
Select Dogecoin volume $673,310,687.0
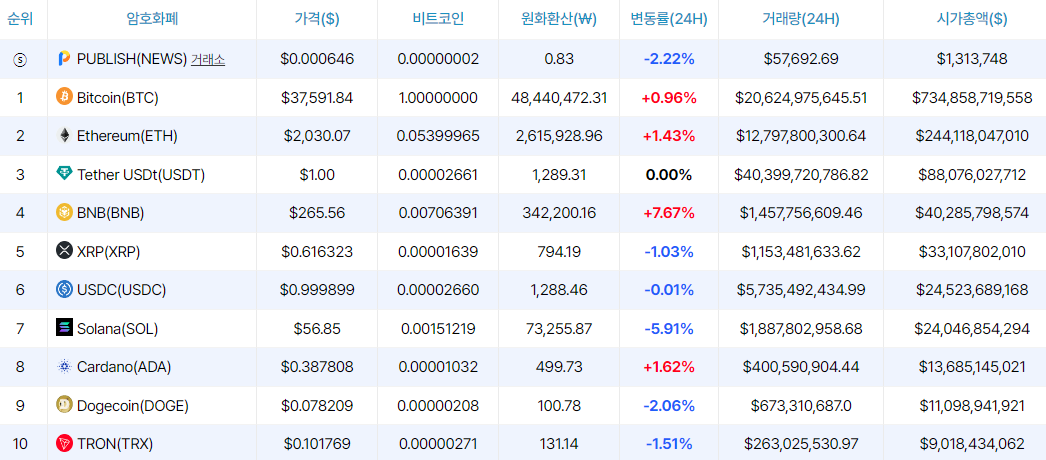(801, 405)
